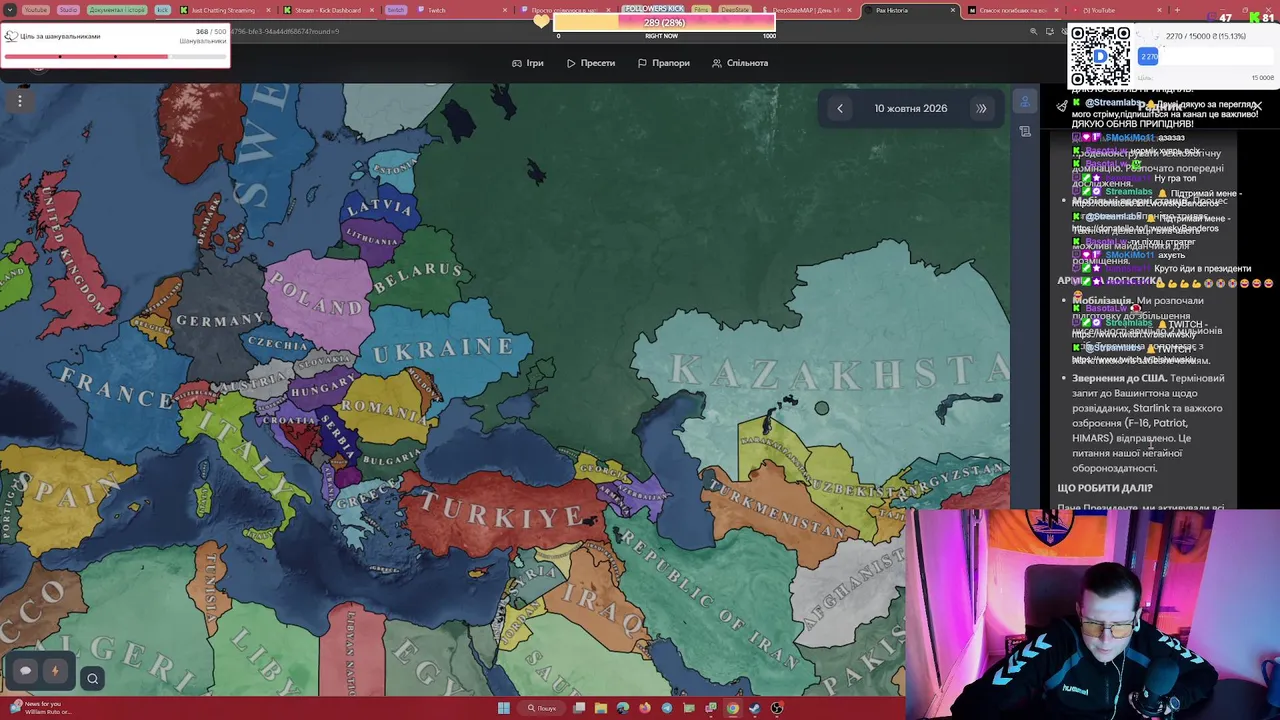Open the scroll events log icon

click(x=1025, y=131)
